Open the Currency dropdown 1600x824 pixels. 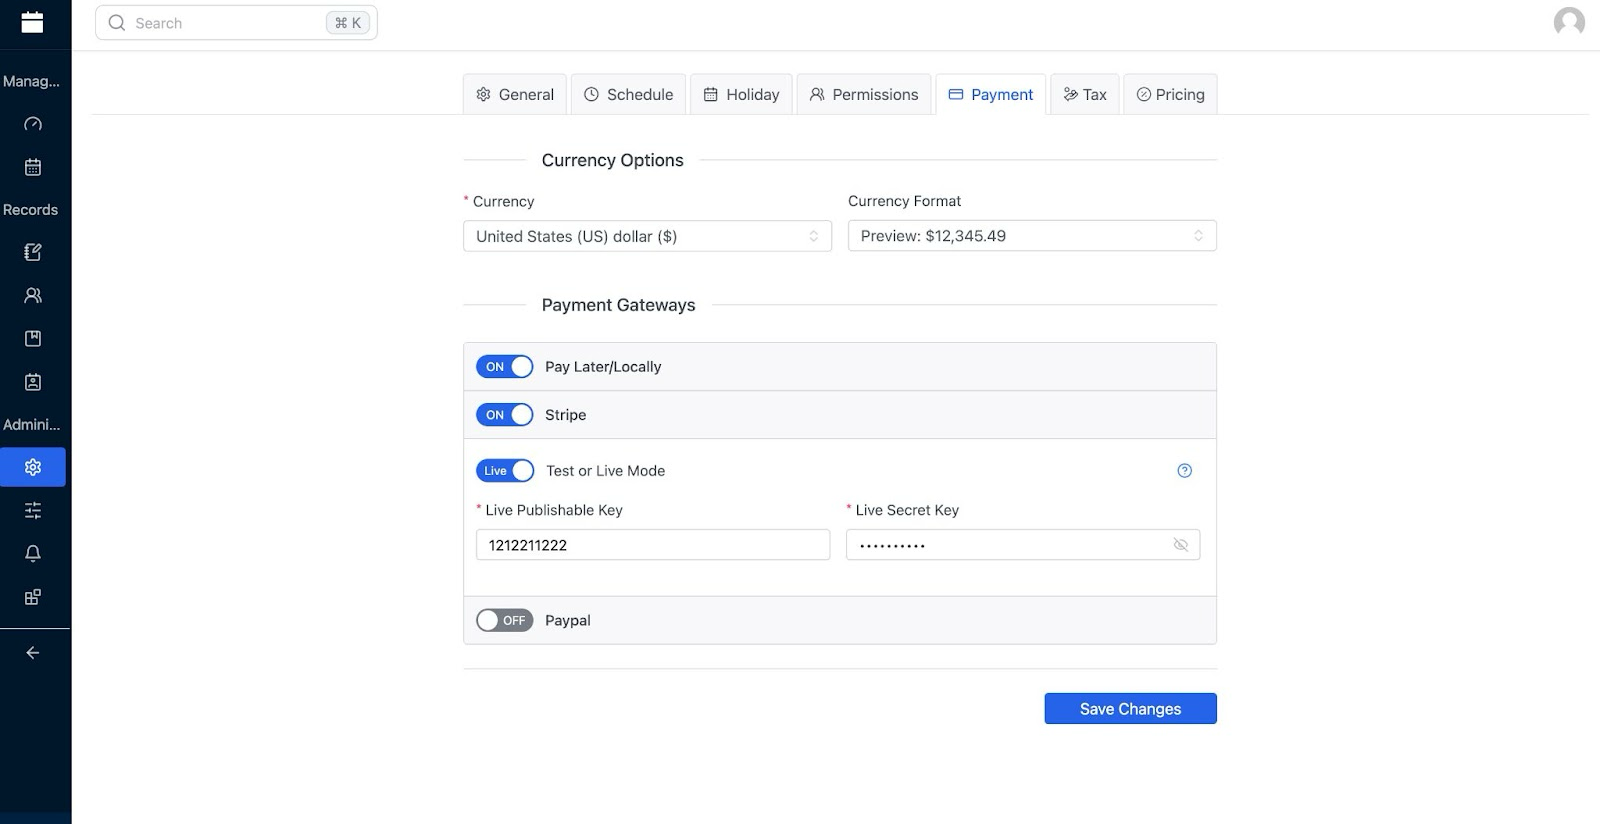click(647, 236)
